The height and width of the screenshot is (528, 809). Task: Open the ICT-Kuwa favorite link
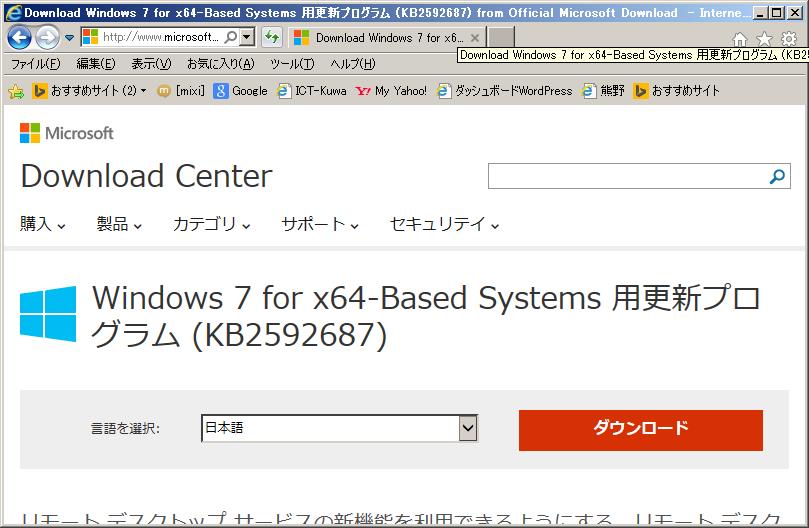click(312, 91)
